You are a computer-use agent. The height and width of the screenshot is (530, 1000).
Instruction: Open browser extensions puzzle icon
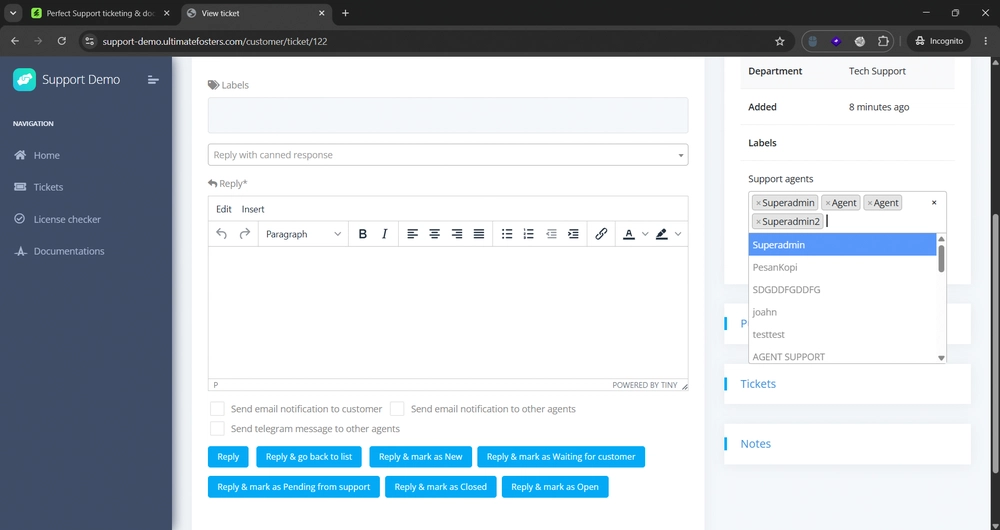883,41
